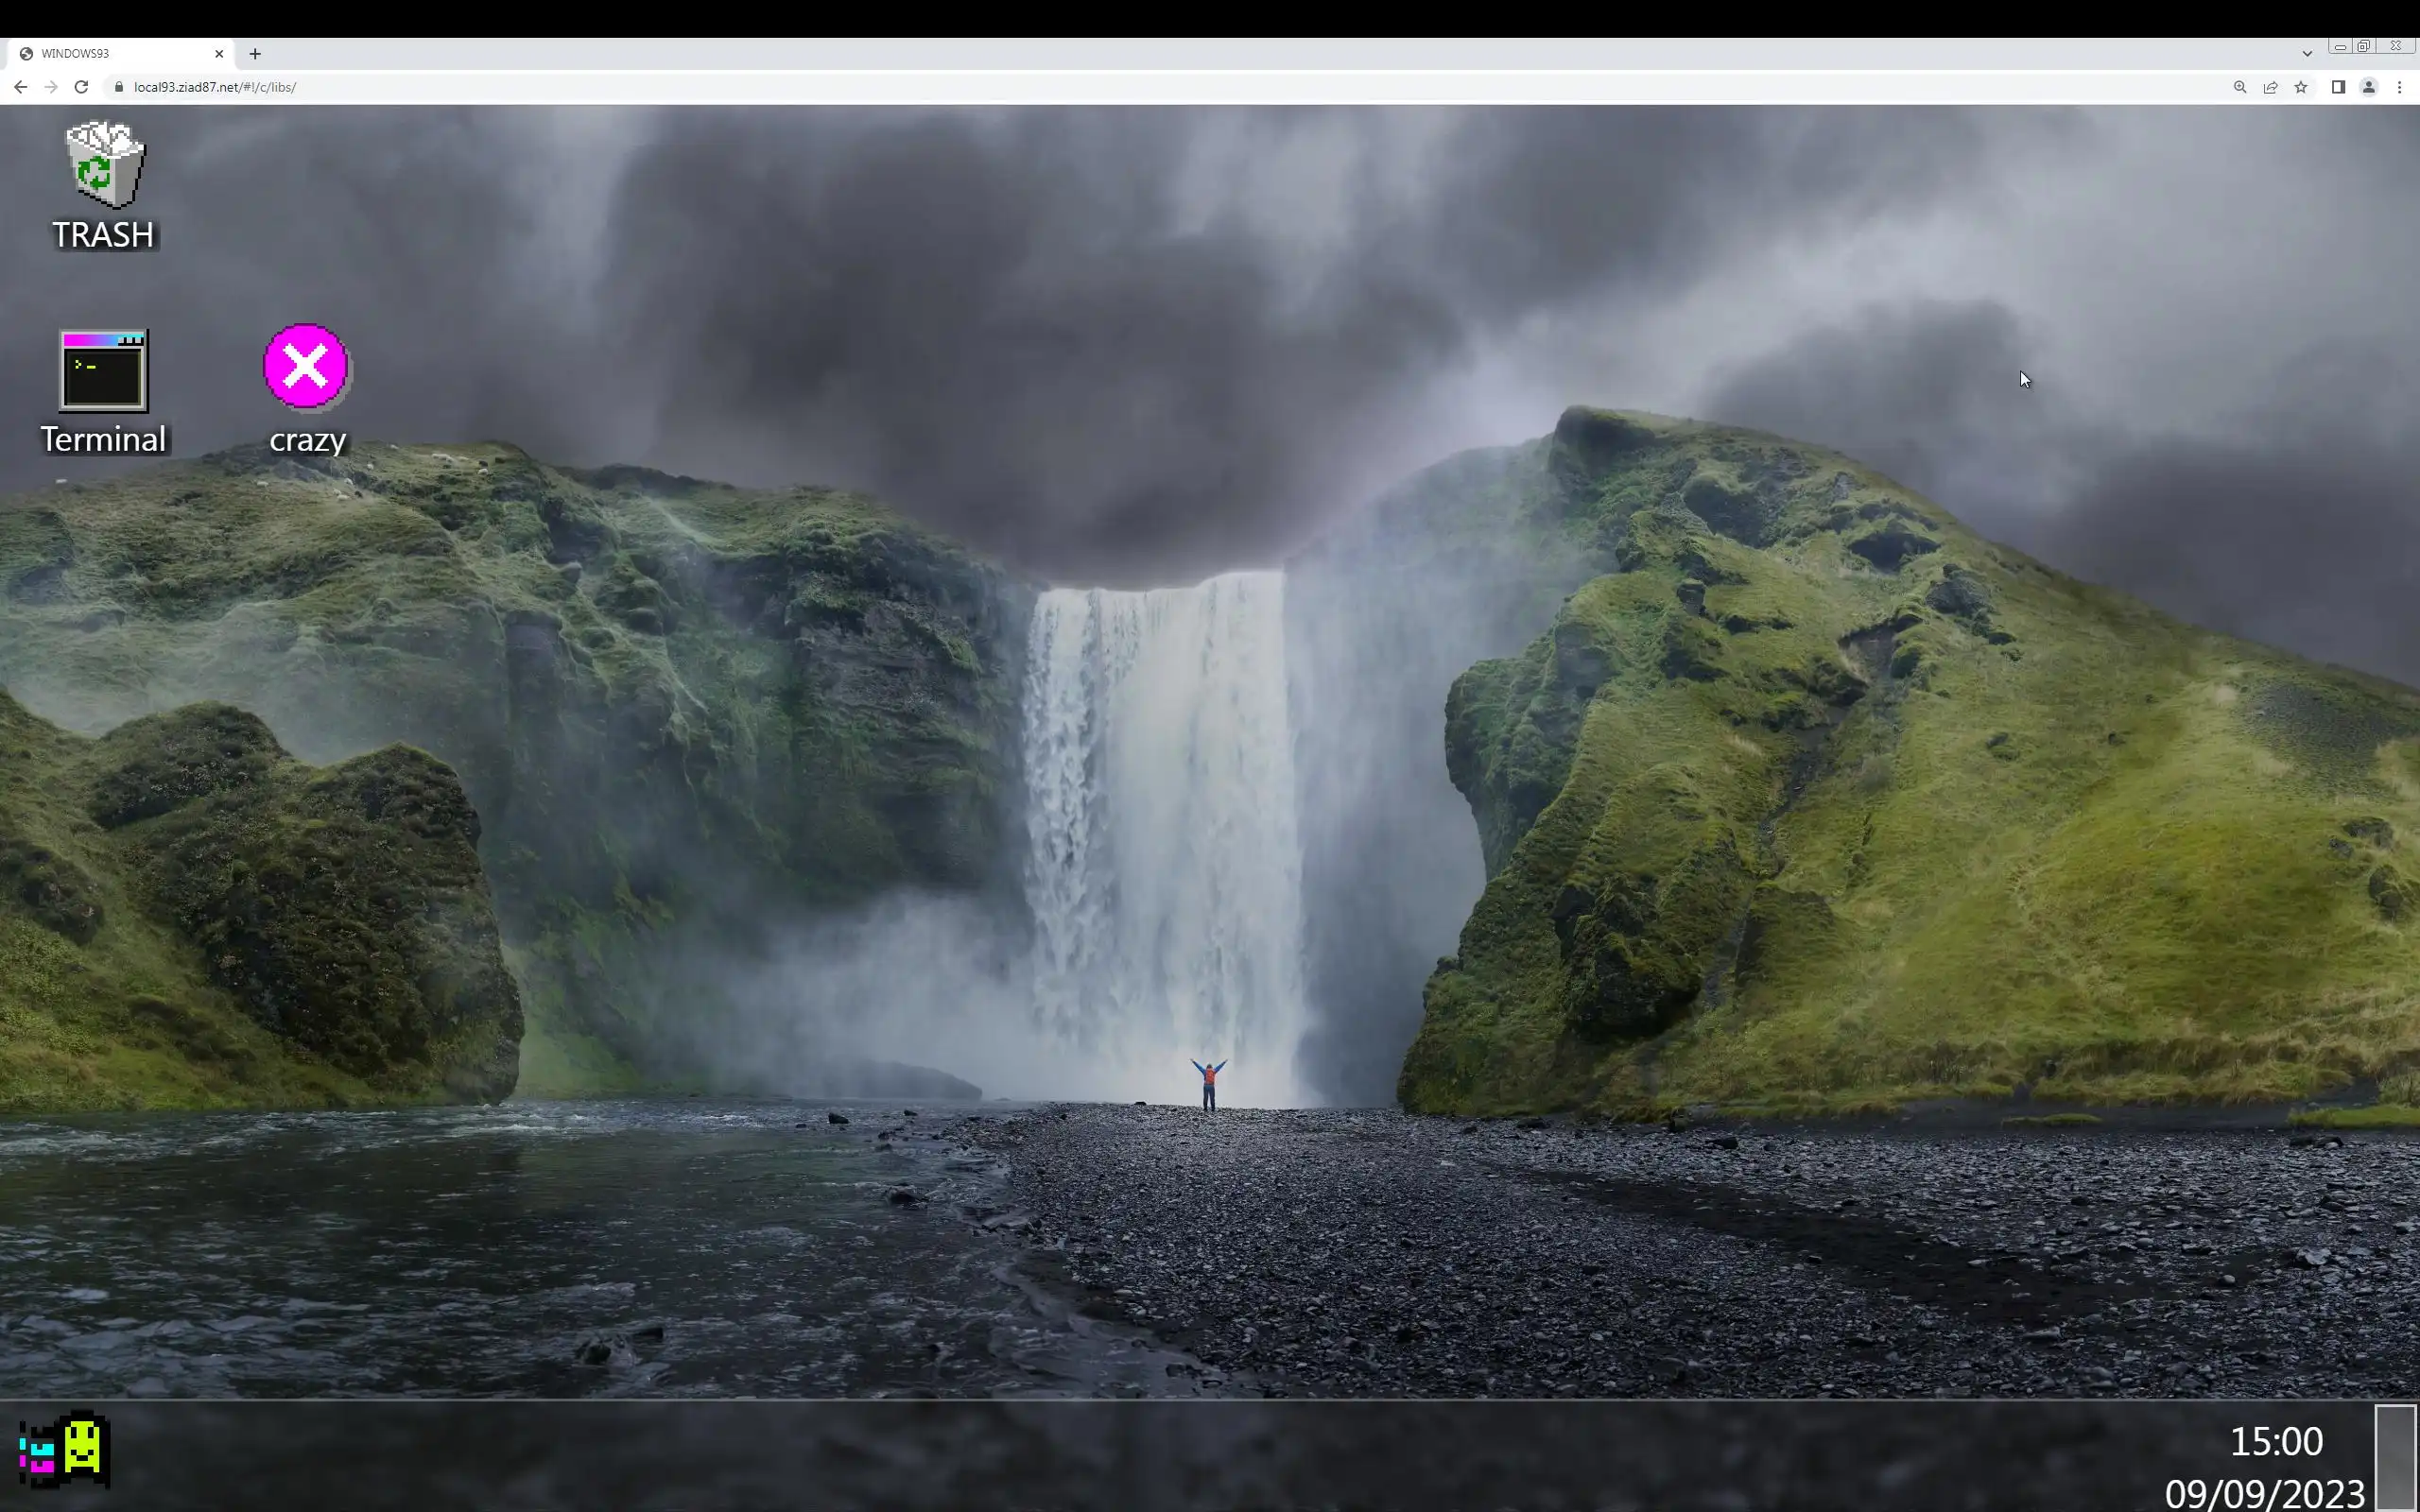This screenshot has height=1512, width=2420.
Task: Expand the tab search chevron
Action: (x=2307, y=53)
